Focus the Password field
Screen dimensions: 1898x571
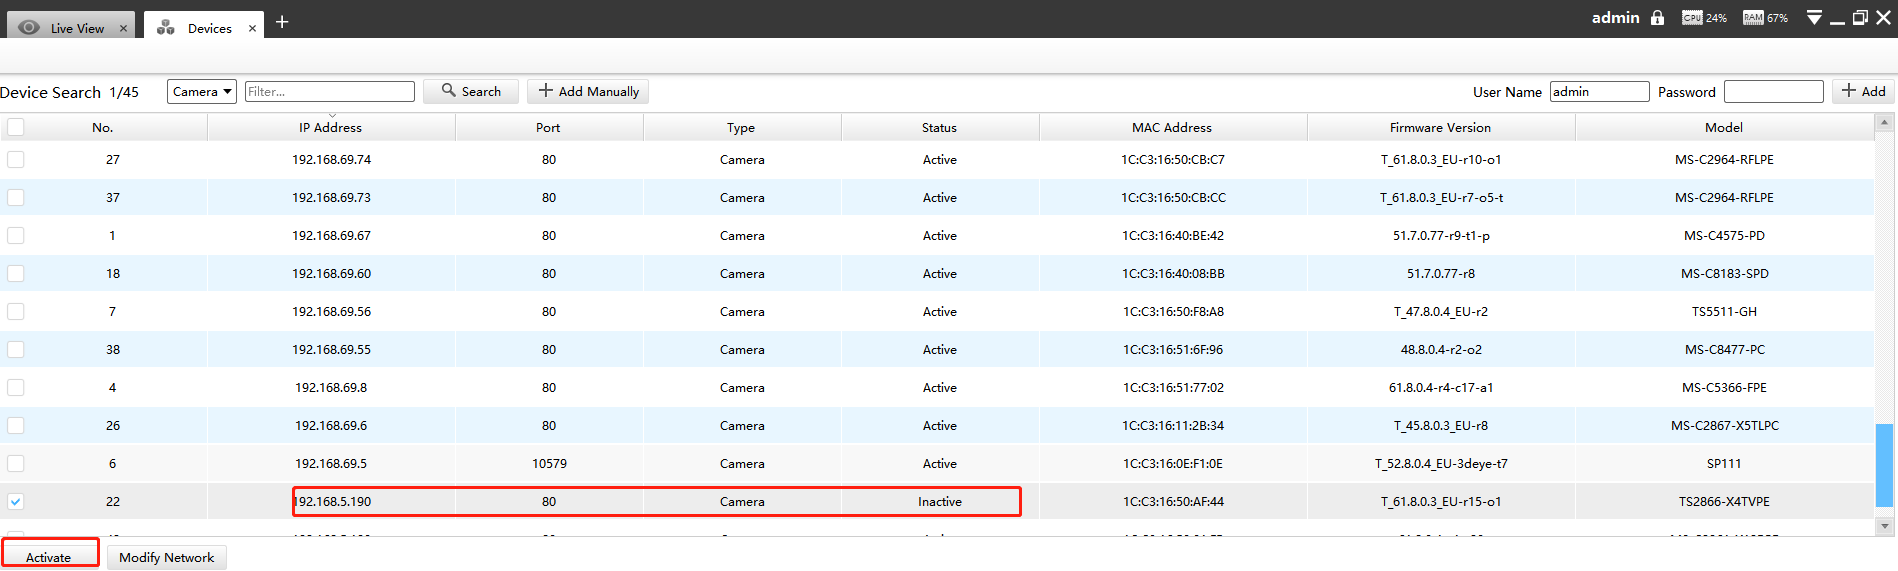click(1774, 91)
